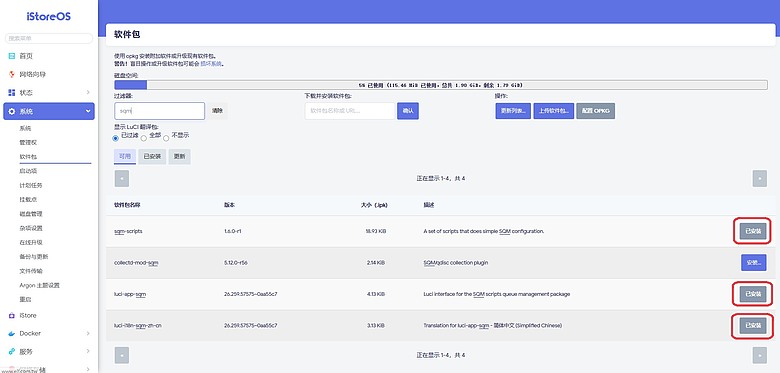This screenshot has width=780, height=373.
Task: Expand the 状态 menu chevron
Action: (88, 93)
